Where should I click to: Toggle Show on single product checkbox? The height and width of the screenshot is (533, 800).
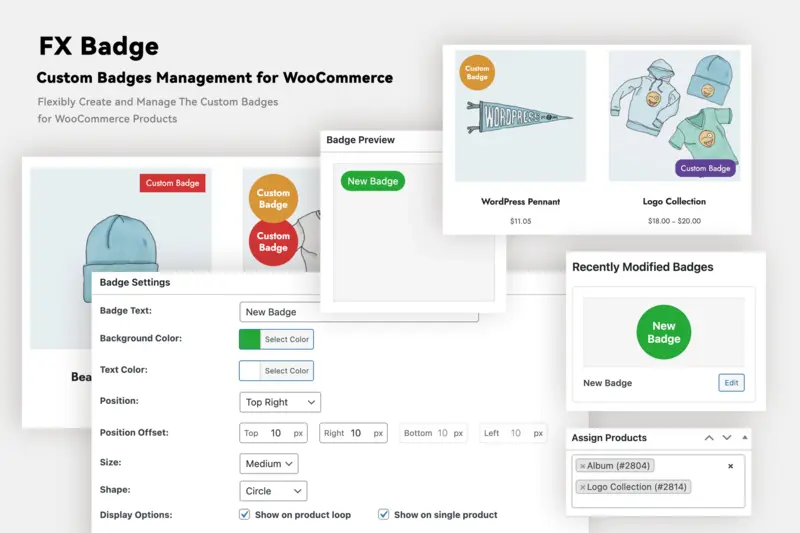(x=383, y=515)
